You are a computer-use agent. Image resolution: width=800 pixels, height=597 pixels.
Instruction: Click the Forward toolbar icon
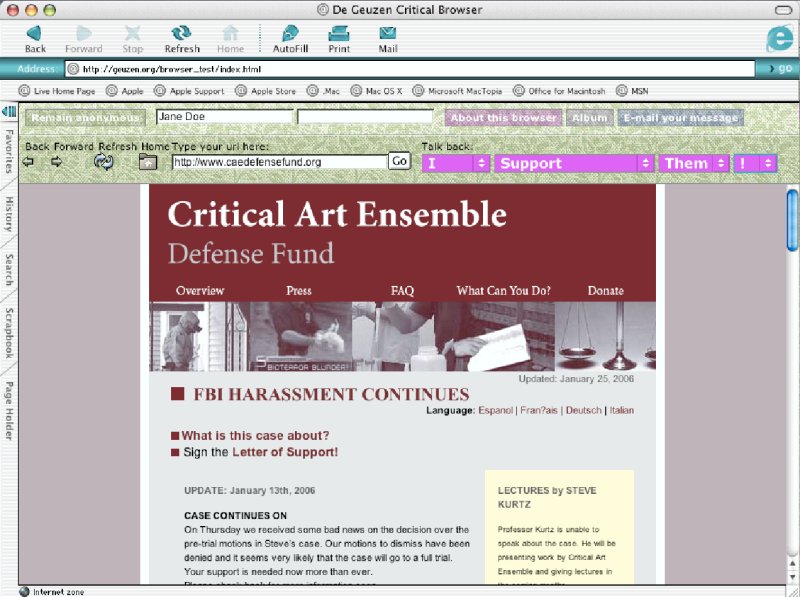[x=84, y=34]
